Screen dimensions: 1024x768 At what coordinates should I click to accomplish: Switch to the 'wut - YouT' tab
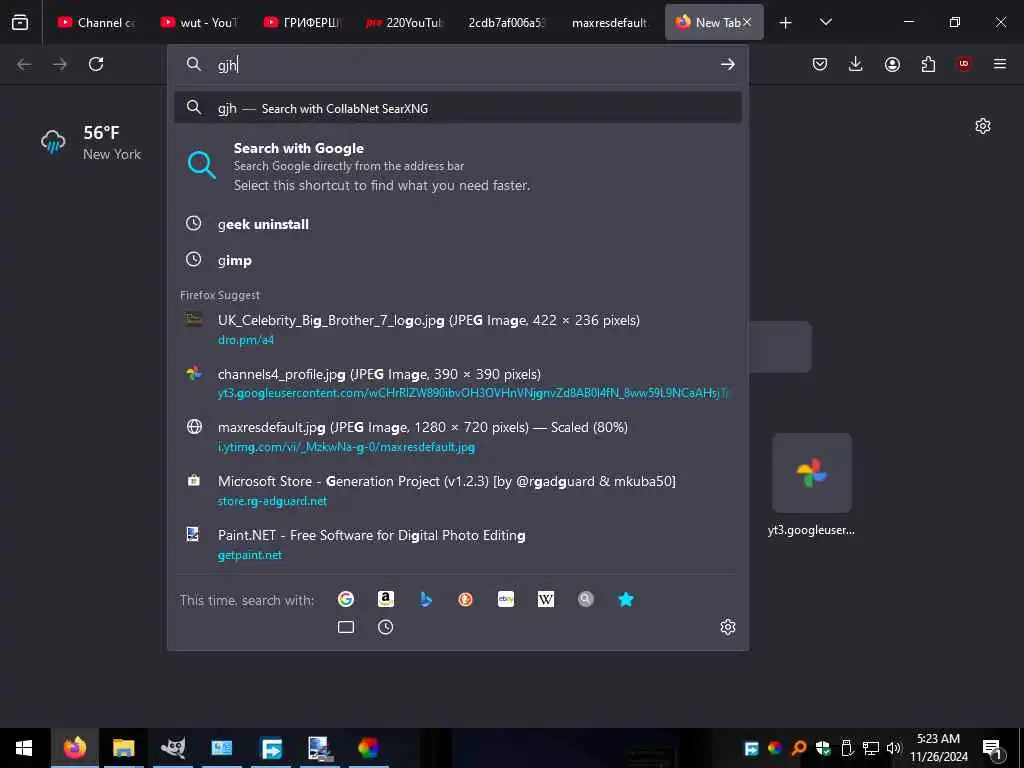[x=199, y=22]
